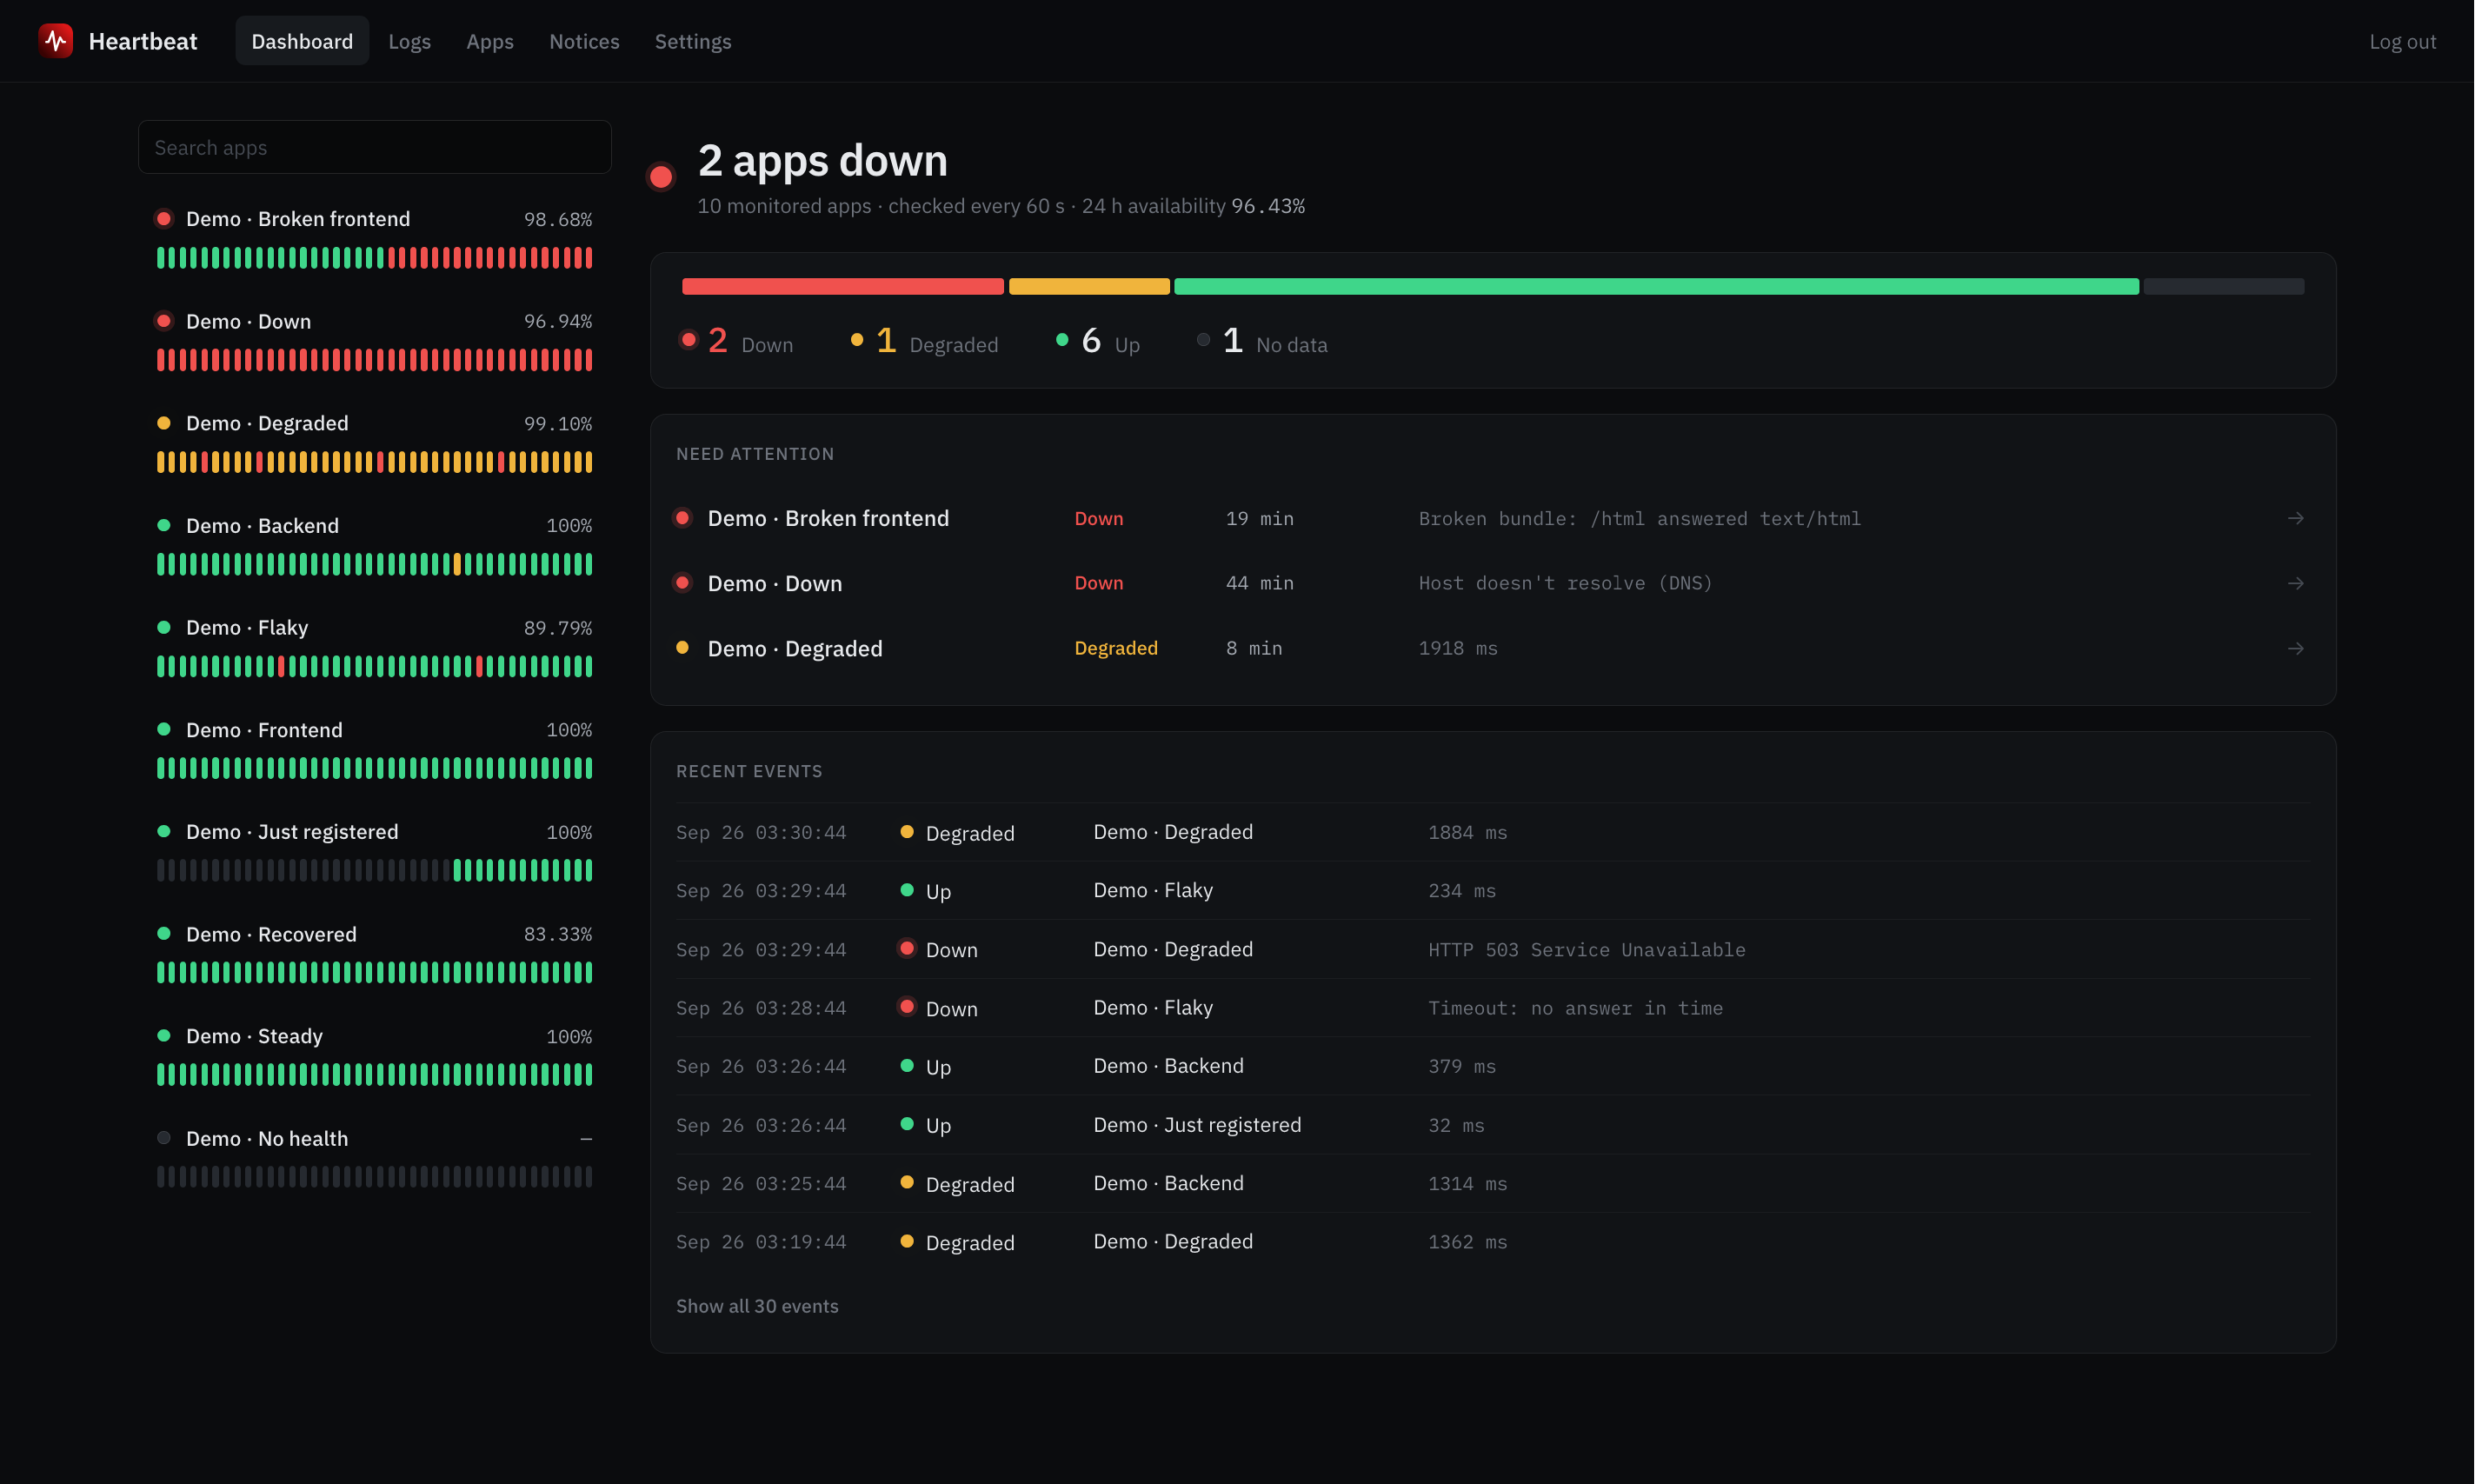The width and height of the screenshot is (2475, 1484).
Task: Click the 96.94% value for Demo · Down
Action: coord(558,321)
